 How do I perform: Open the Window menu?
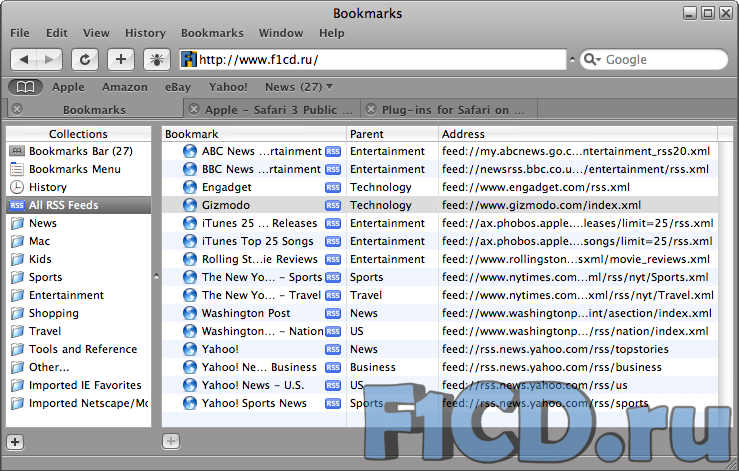click(x=280, y=33)
